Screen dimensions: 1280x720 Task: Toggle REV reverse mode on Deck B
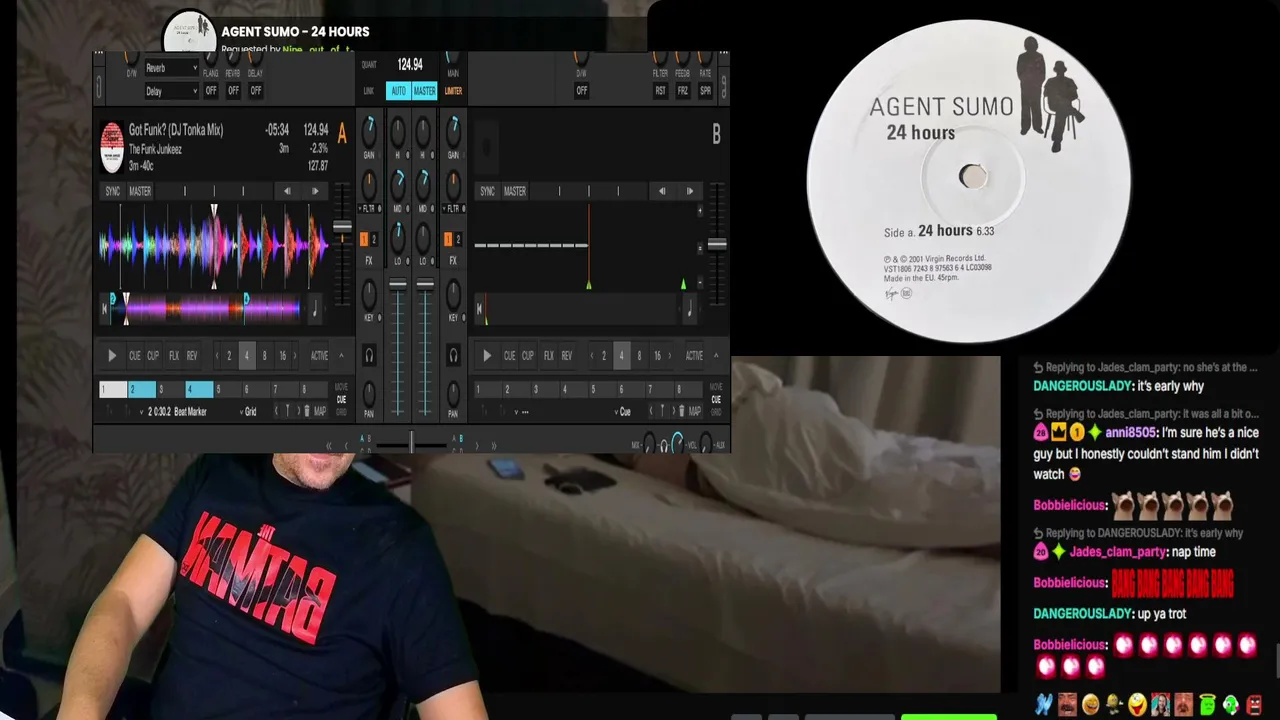pos(566,356)
